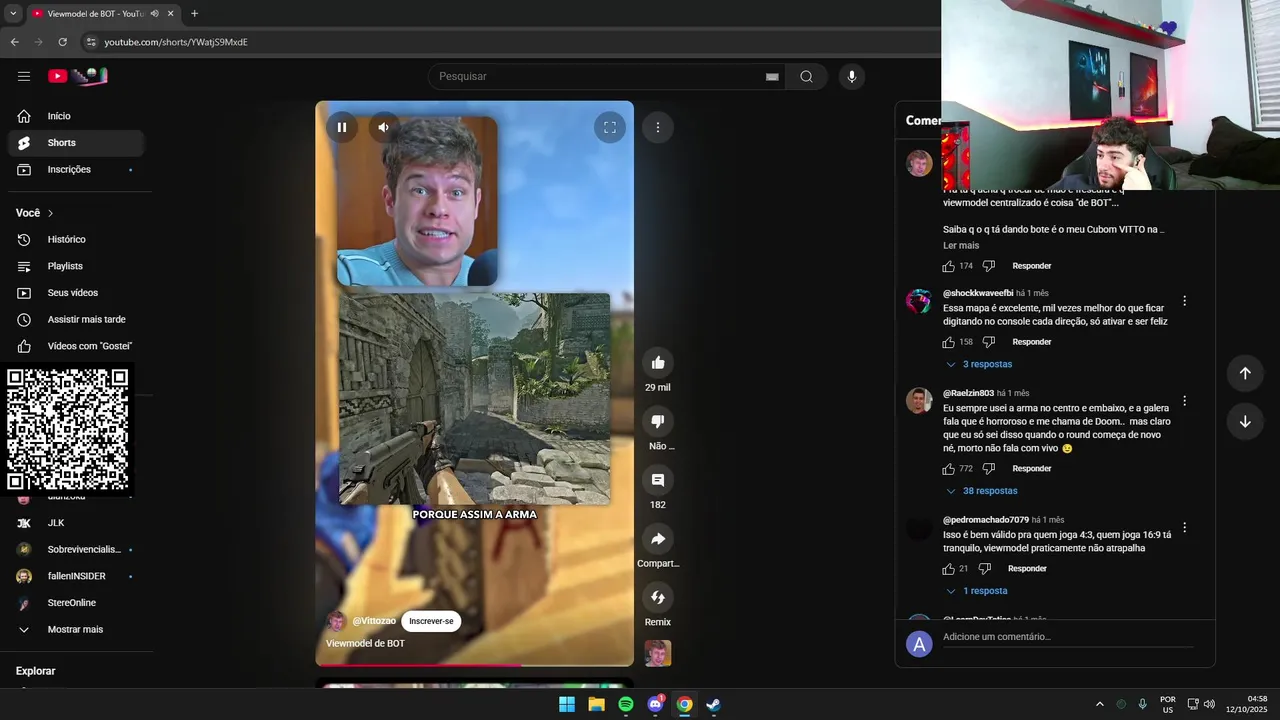Like @Raelzin803's comment

(948, 469)
